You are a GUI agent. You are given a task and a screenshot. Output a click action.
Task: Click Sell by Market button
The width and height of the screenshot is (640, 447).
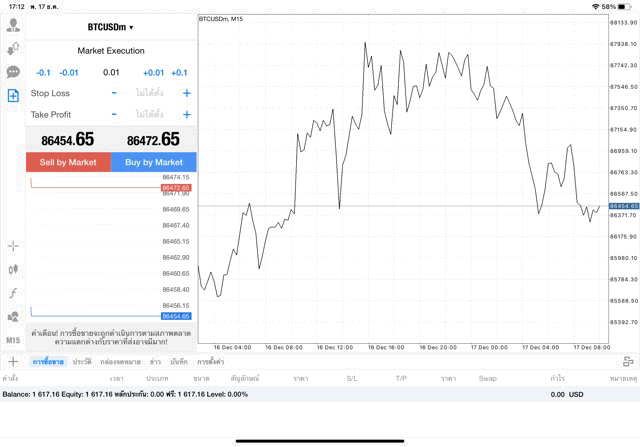68,162
